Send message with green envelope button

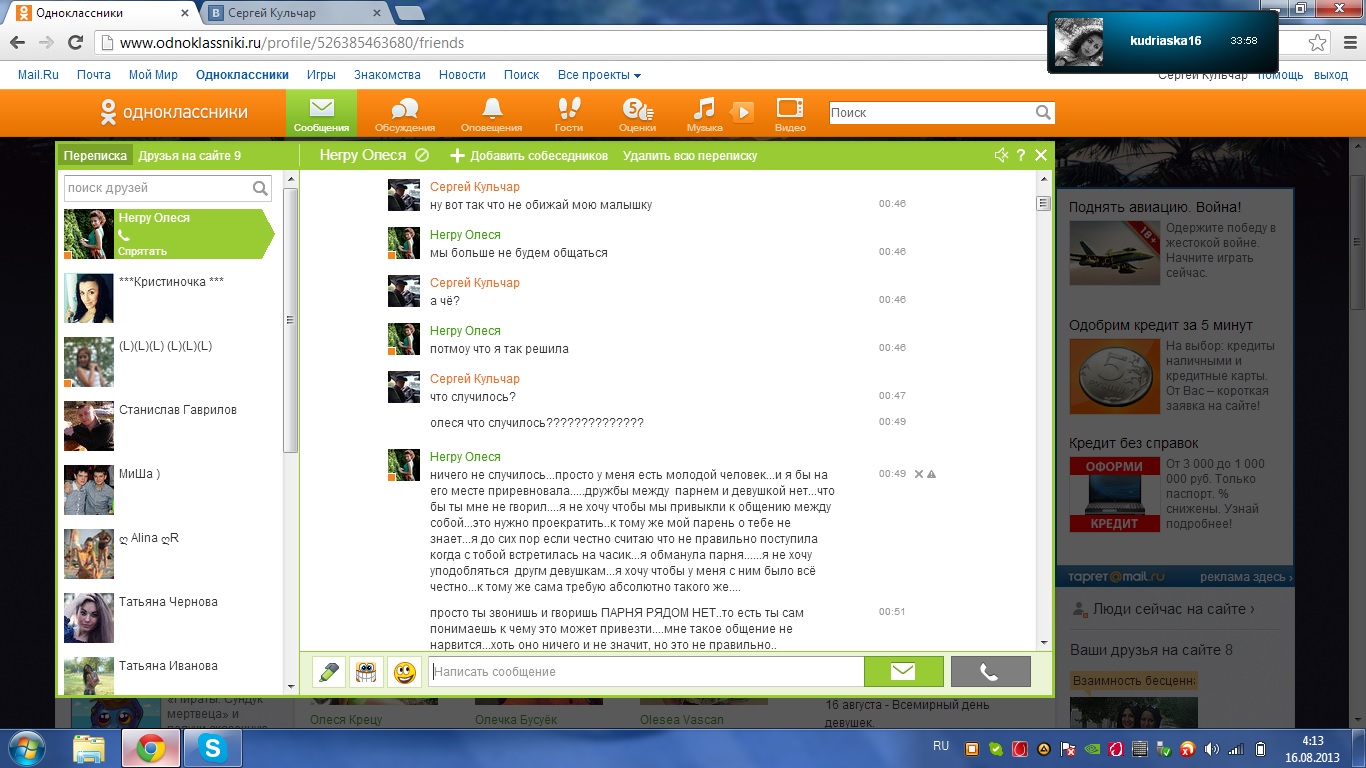pos(903,672)
